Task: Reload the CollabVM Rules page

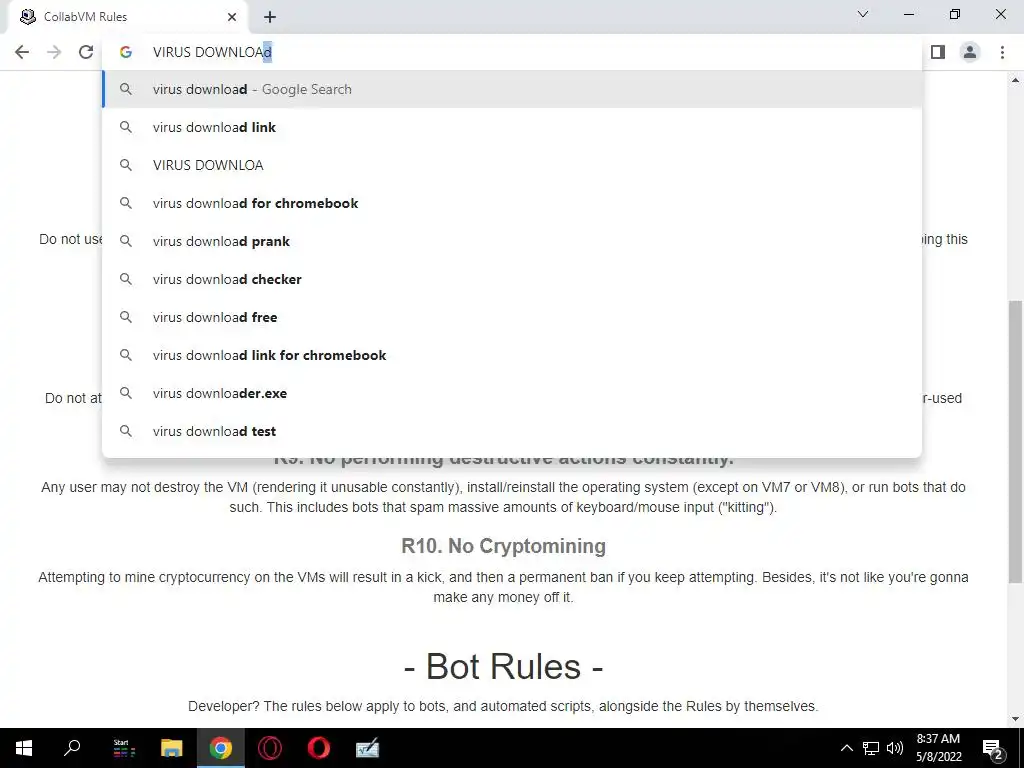Action: coord(86,52)
